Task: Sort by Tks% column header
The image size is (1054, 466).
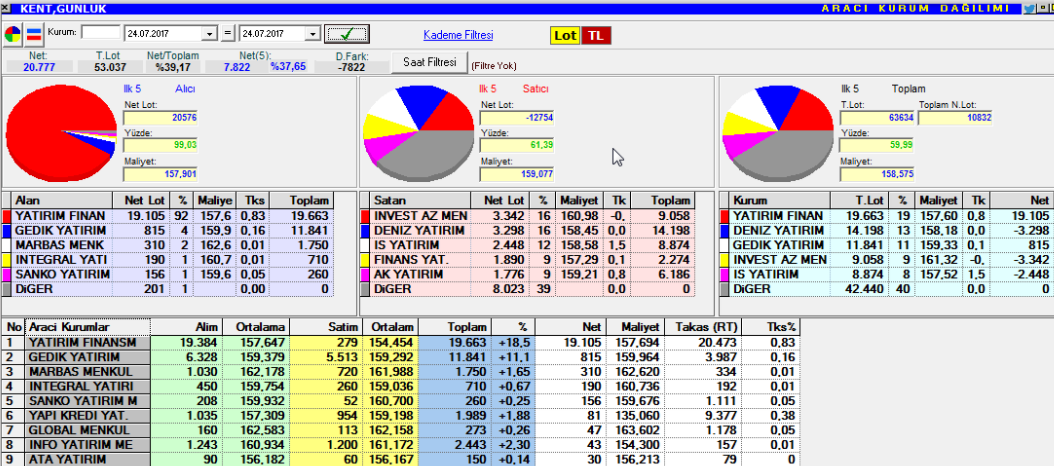Action: pyautogui.click(x=772, y=327)
